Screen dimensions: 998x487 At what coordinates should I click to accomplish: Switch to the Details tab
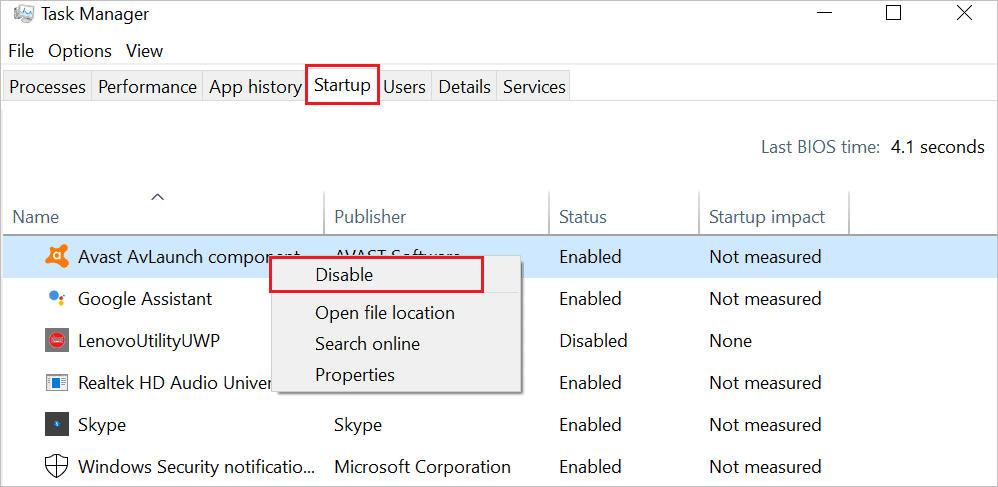[x=465, y=87]
